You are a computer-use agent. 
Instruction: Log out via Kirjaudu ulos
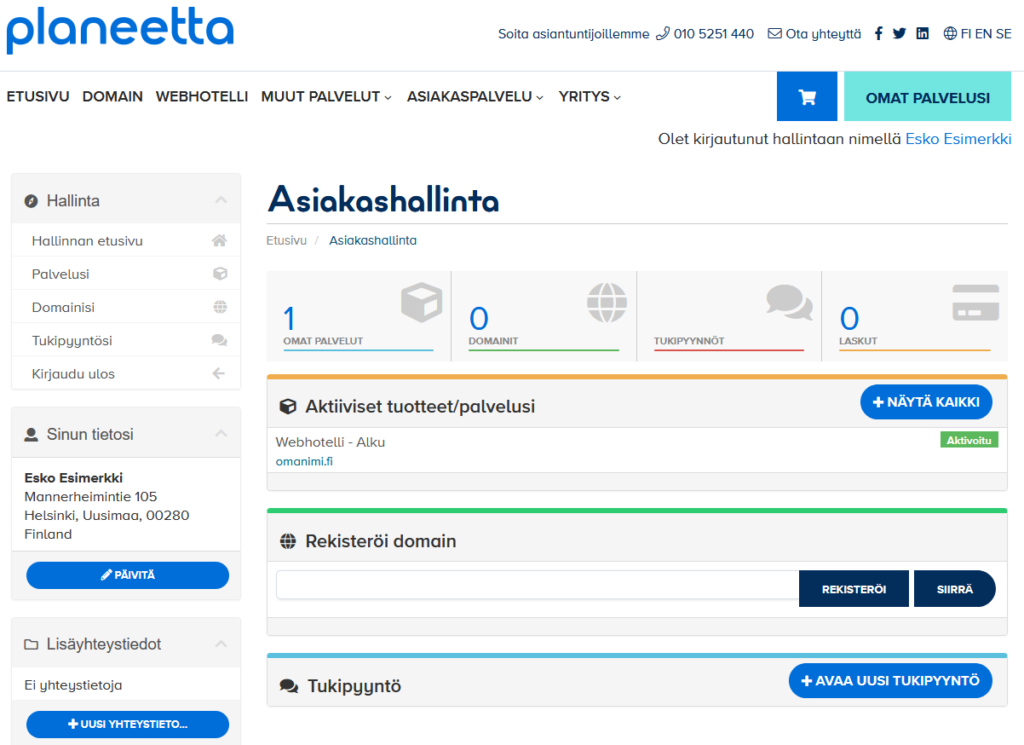coord(126,373)
